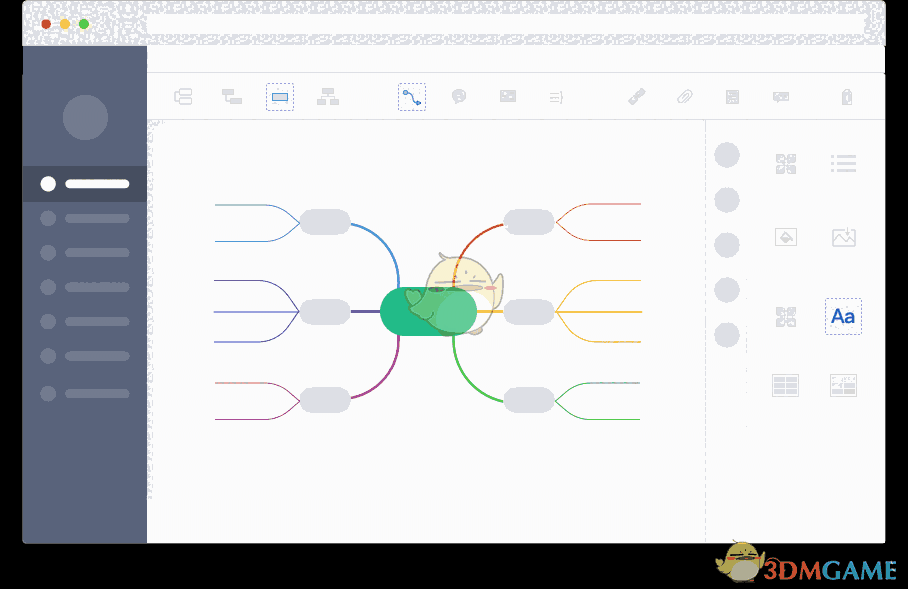Screen dimensions: 908x589
Task: Activate the curved relationship line tool
Action: click(412, 97)
